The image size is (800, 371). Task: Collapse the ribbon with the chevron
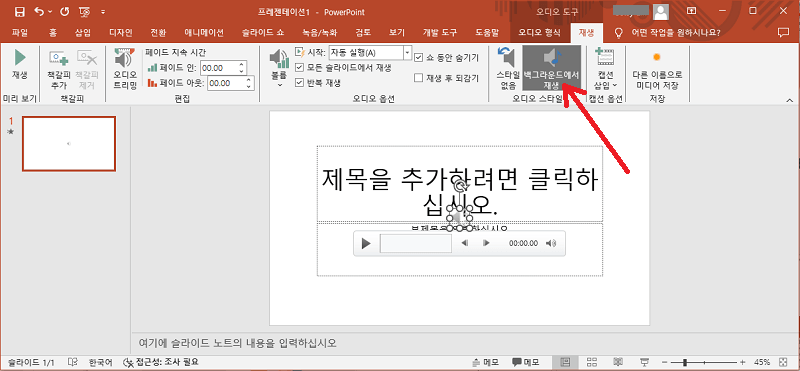pyautogui.click(x=789, y=100)
